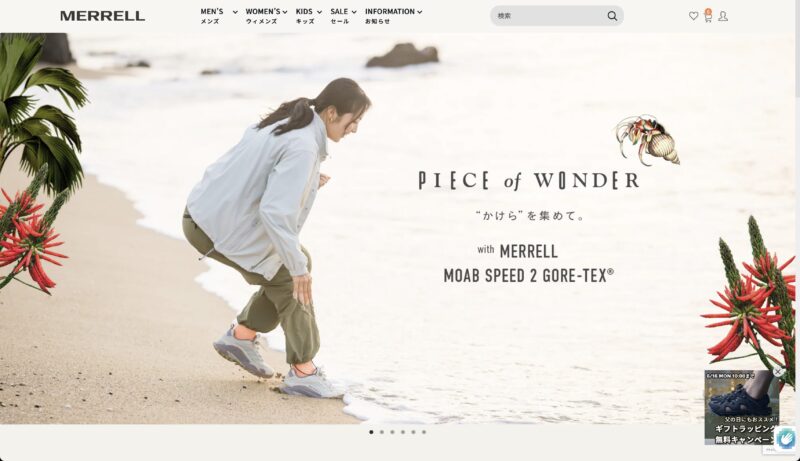Switch to the second carousel slide dot
The width and height of the screenshot is (800, 461).
click(x=382, y=432)
